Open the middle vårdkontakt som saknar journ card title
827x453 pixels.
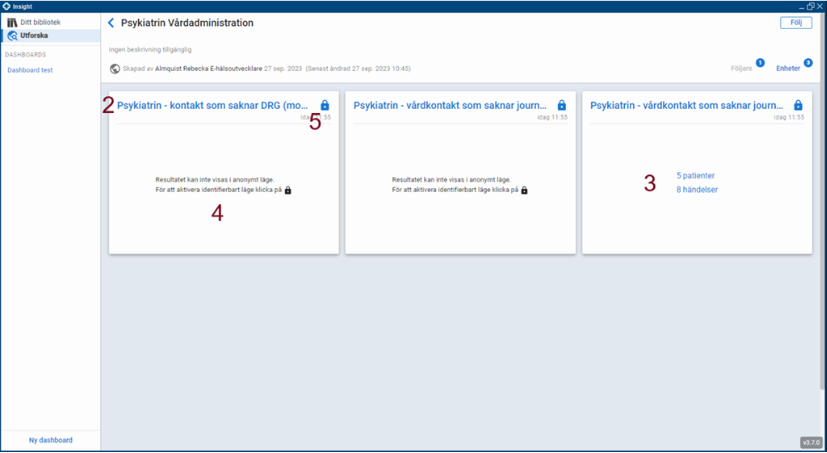[450, 105]
